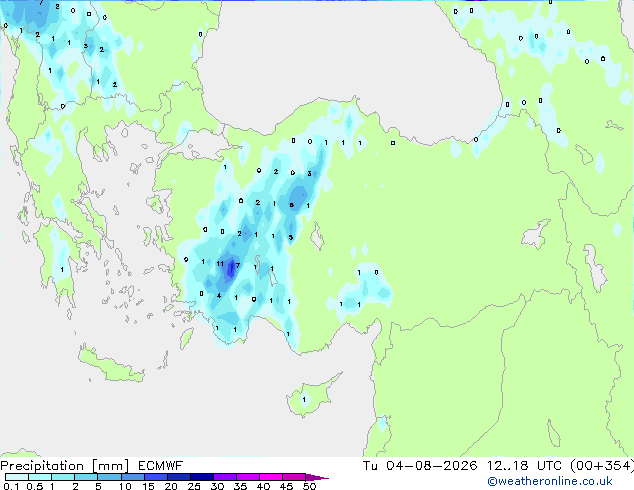Click the '1' value on Cyprus island
634x490 pixels.
(x=304, y=399)
